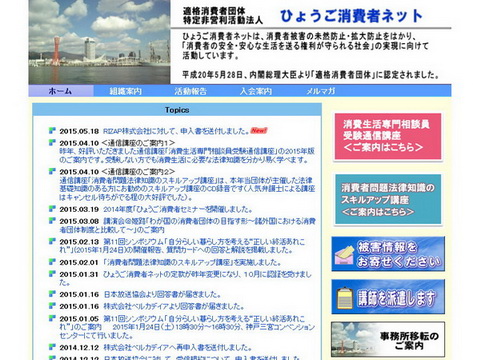Go to the 活動報告 tab
This screenshot has height=360, width=480.
click(191, 91)
